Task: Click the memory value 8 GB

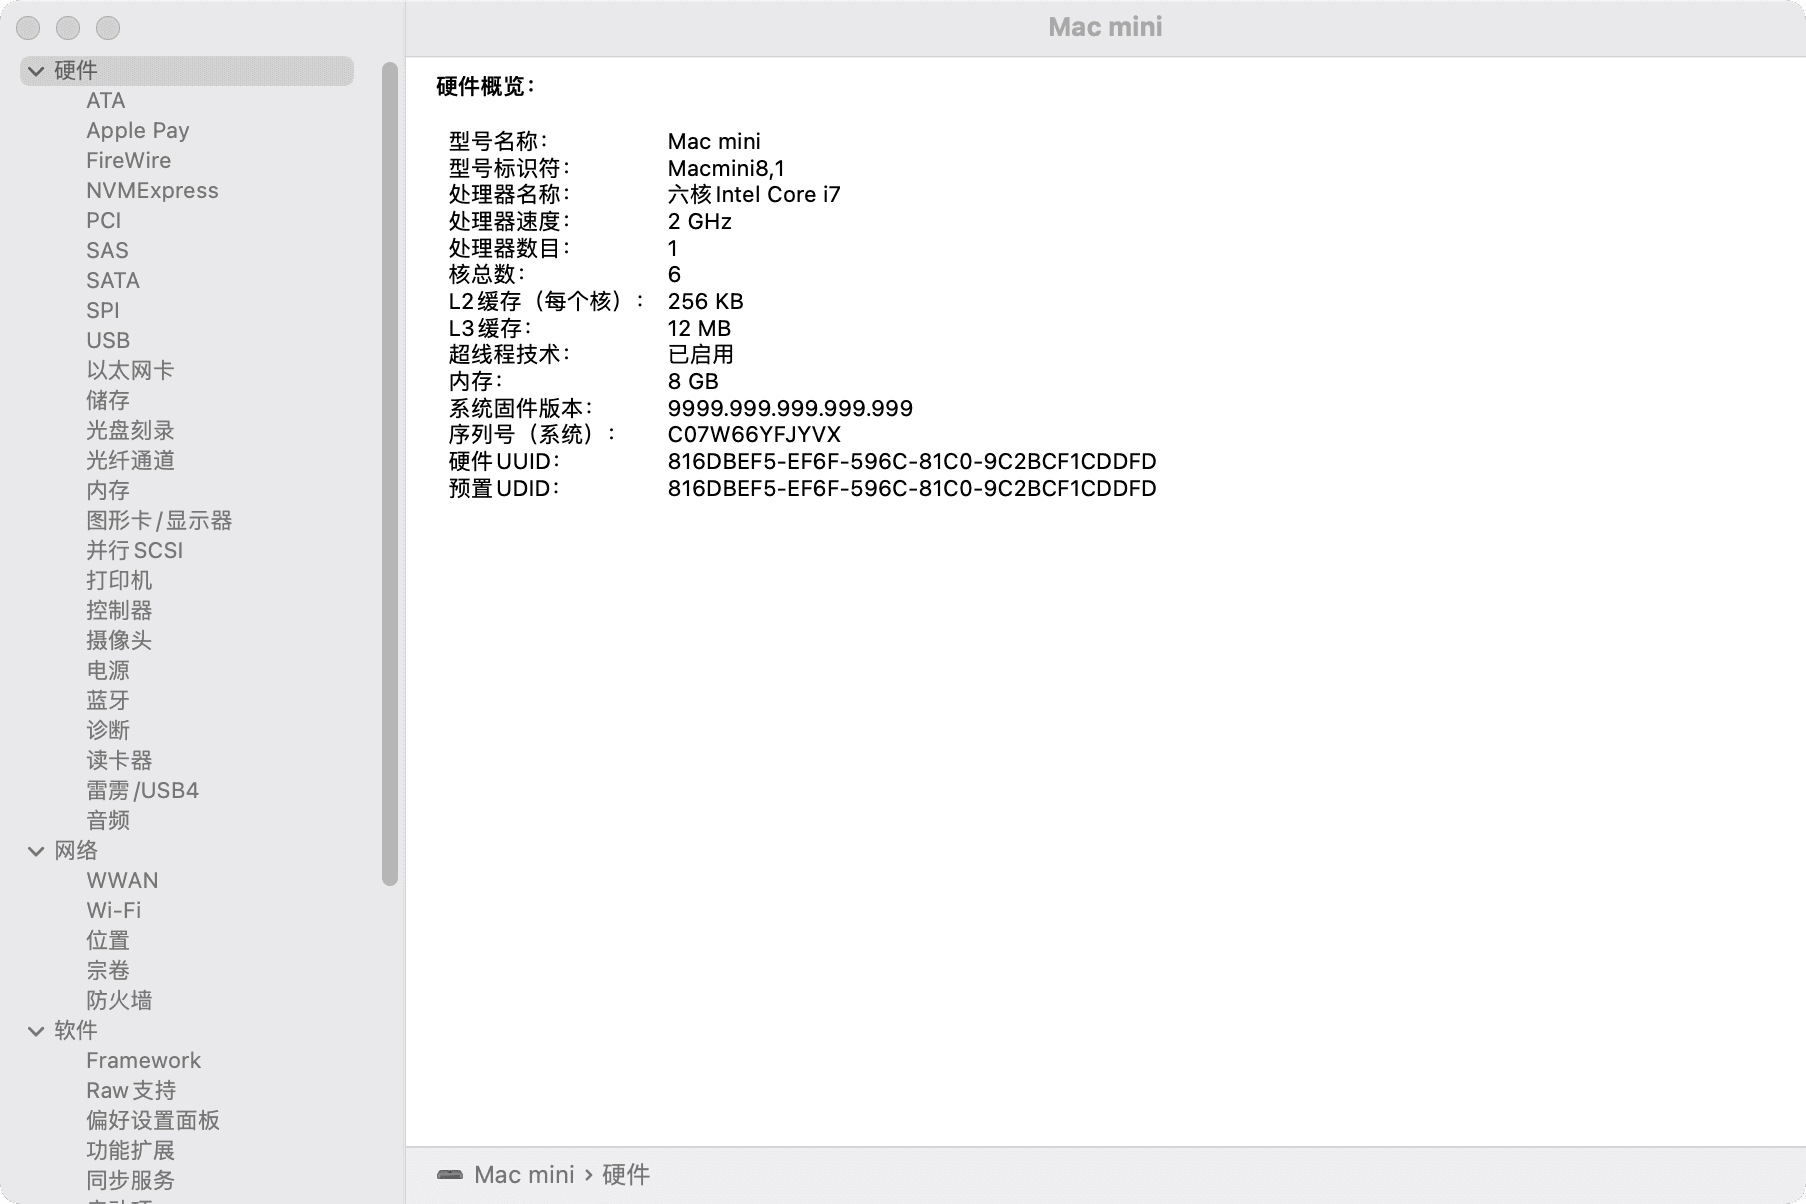Action: [693, 382]
